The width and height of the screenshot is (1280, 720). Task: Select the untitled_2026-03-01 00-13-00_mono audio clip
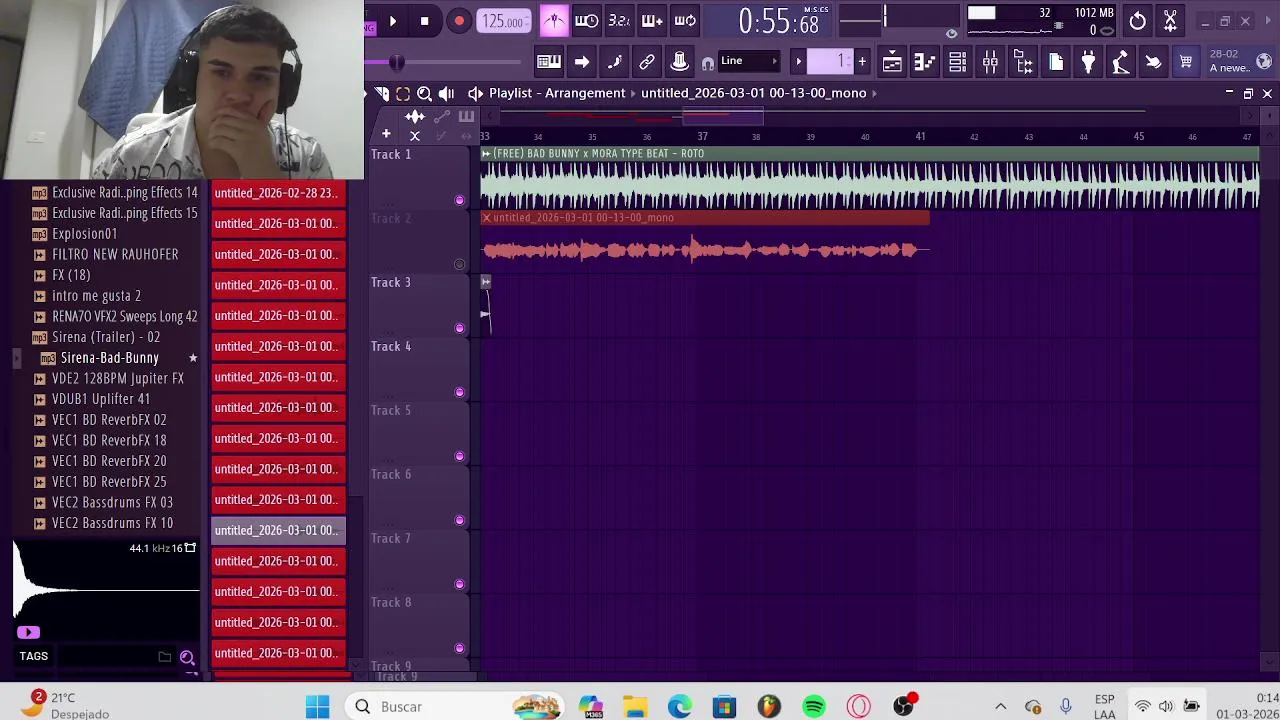[x=705, y=240]
